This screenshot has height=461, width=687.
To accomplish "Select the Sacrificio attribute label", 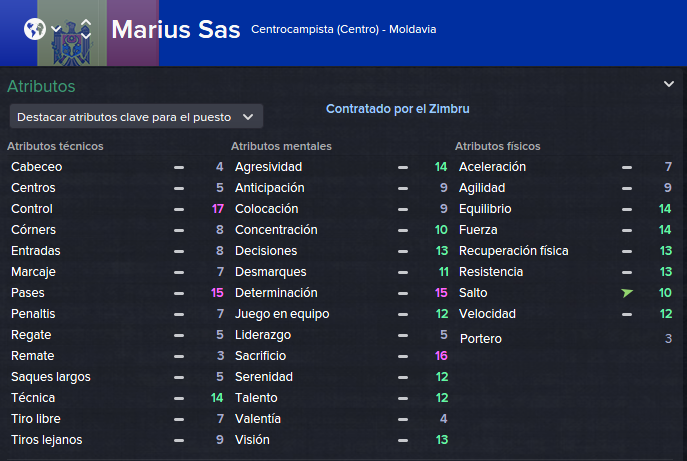I will tap(260, 356).
